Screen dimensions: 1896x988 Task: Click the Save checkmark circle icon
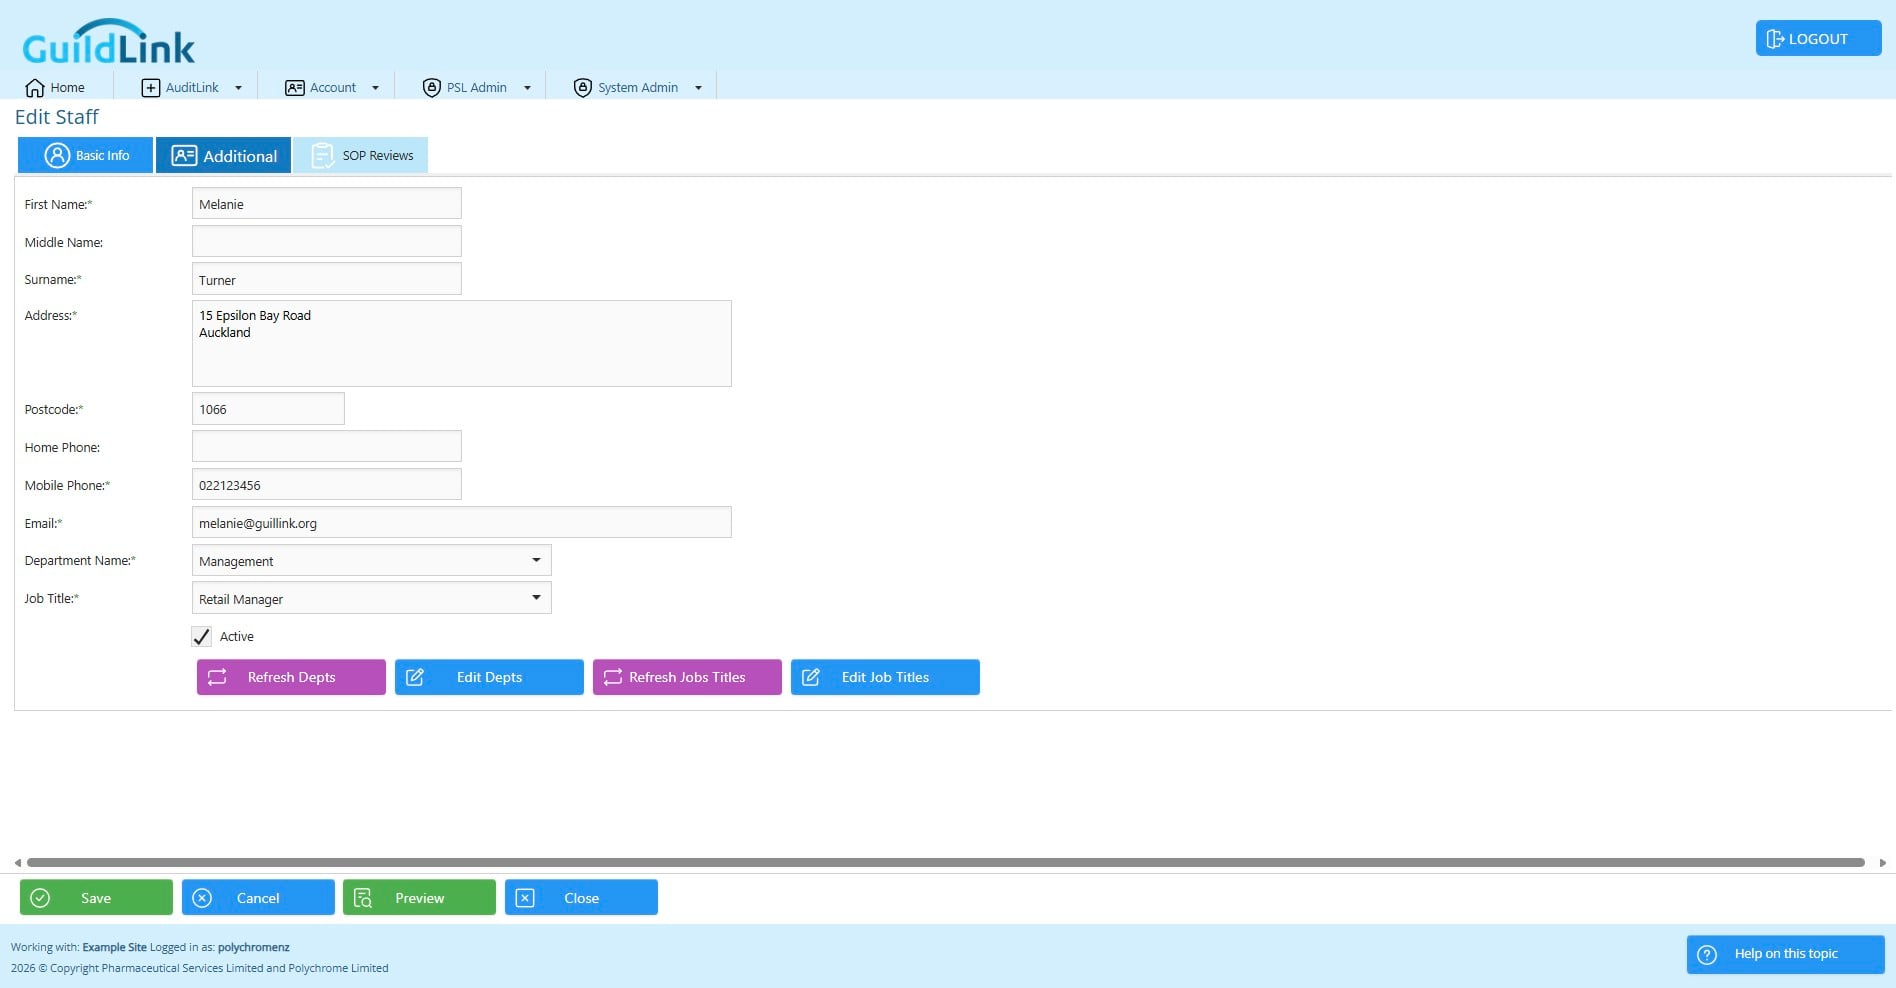(x=40, y=898)
